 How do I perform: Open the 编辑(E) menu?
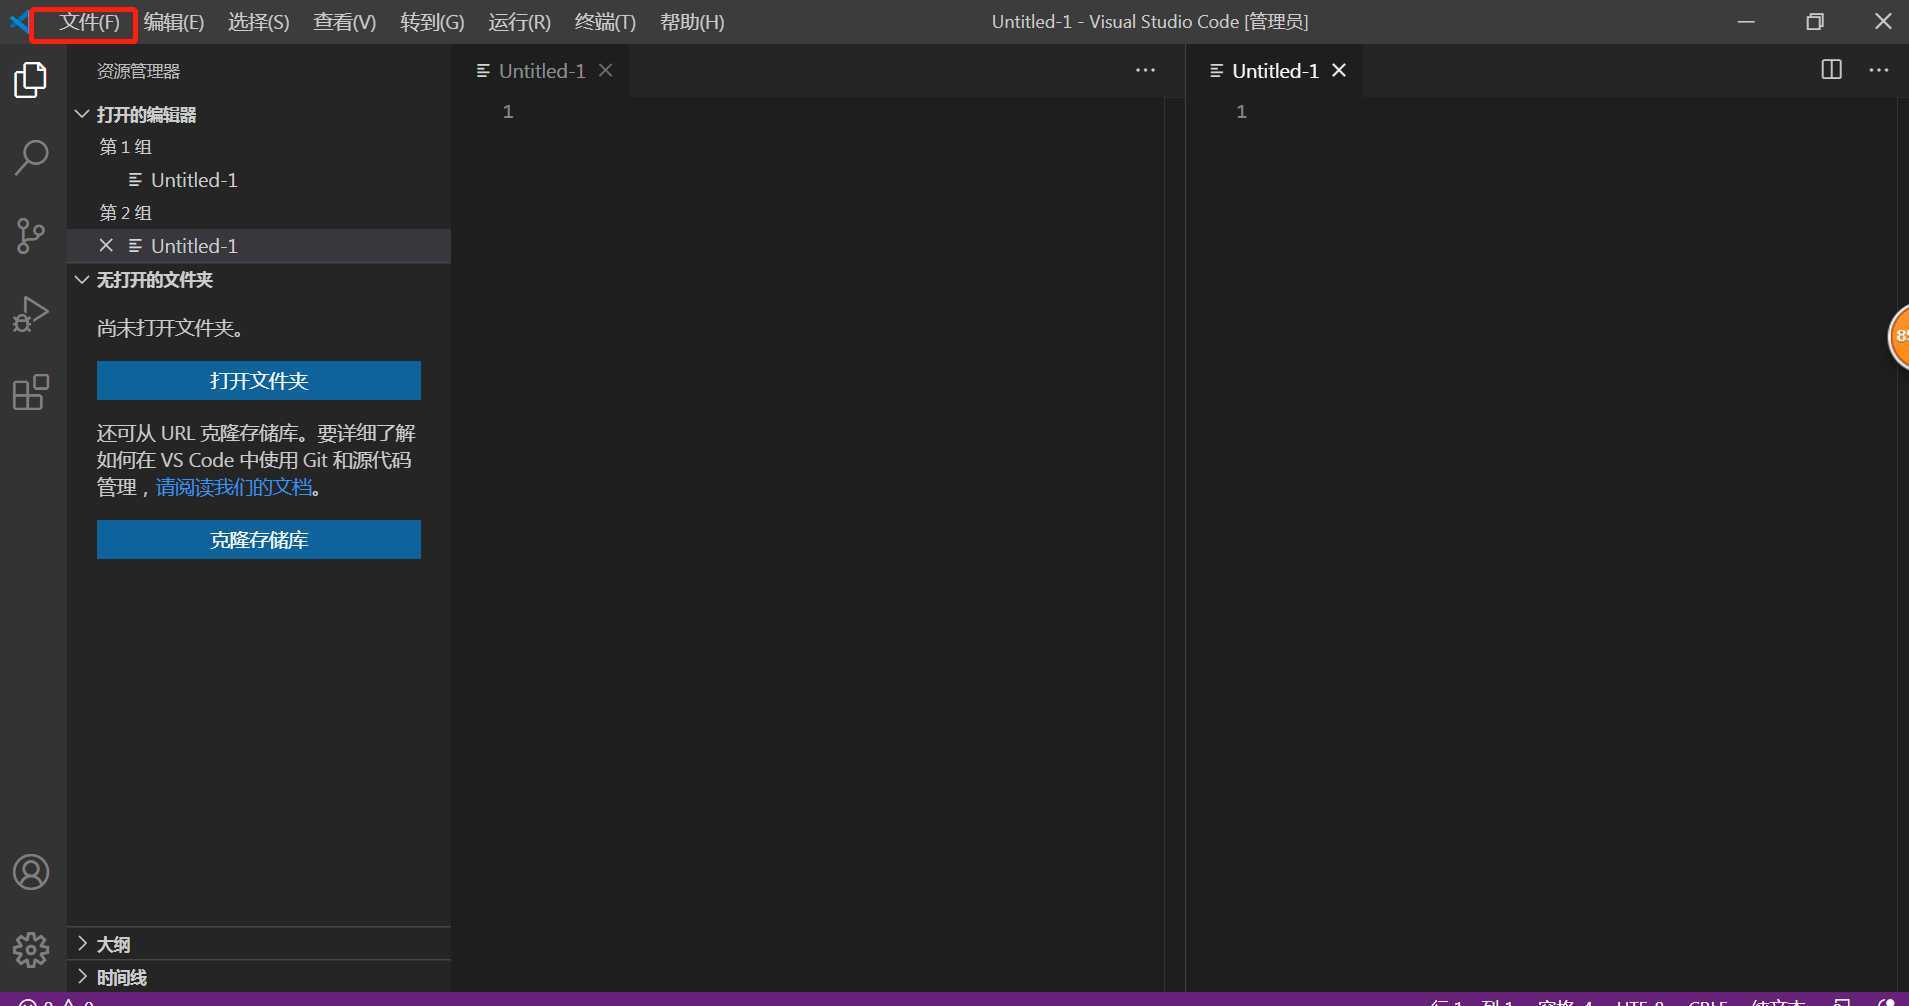(x=173, y=22)
